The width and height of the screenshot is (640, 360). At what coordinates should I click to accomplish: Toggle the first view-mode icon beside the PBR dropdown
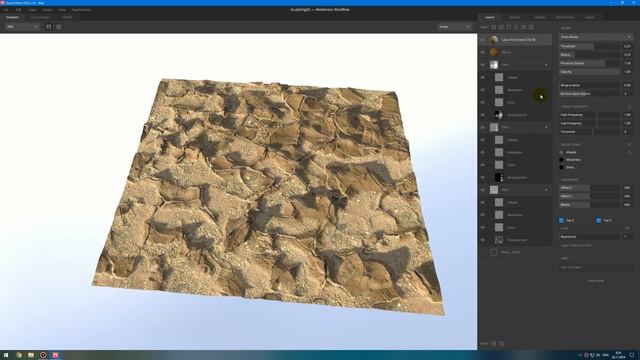coord(49,27)
